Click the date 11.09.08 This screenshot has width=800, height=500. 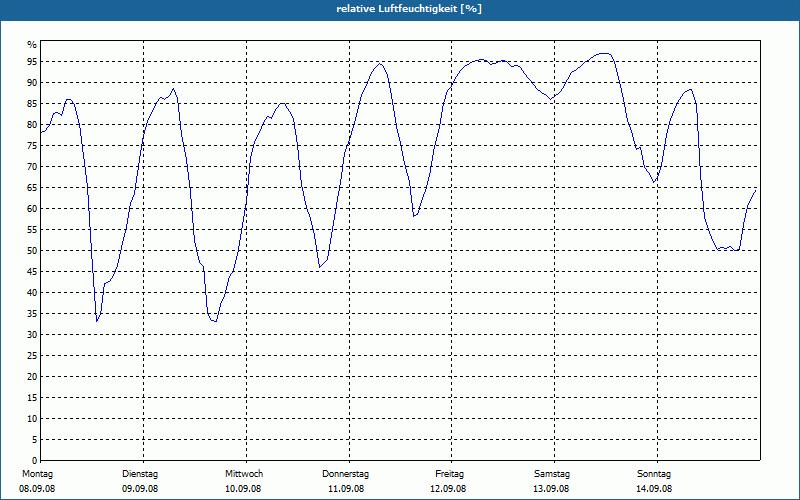pos(346,489)
